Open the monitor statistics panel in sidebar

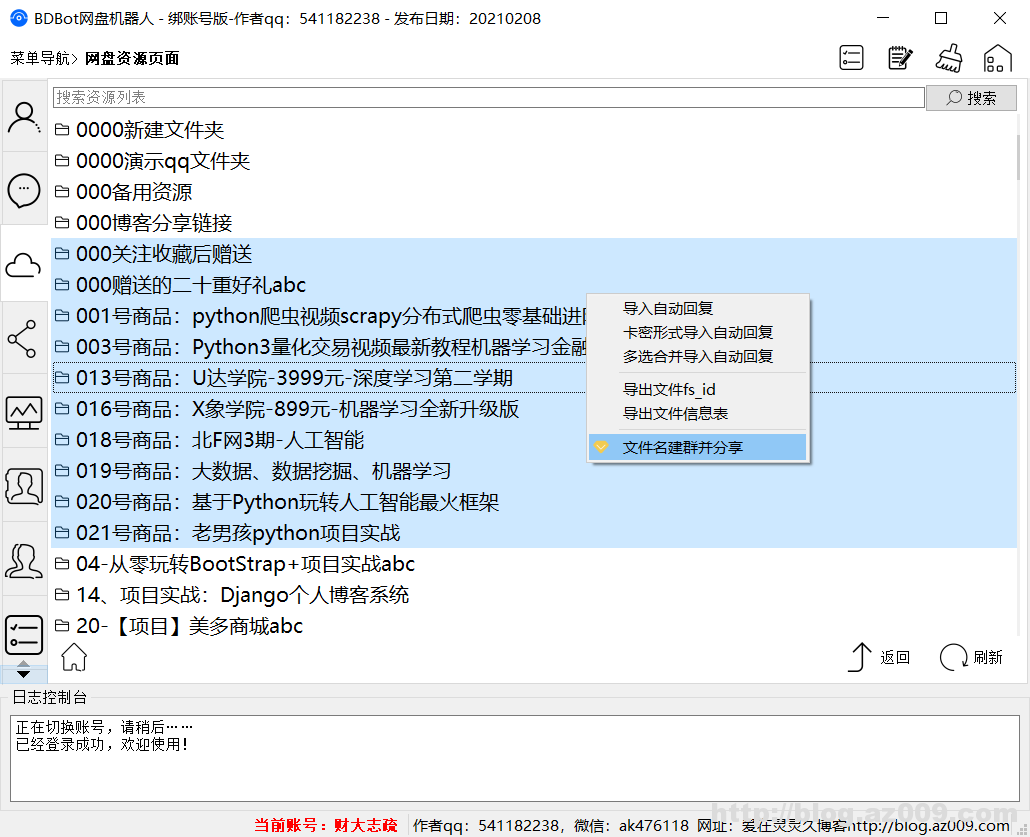pyautogui.click(x=24, y=412)
